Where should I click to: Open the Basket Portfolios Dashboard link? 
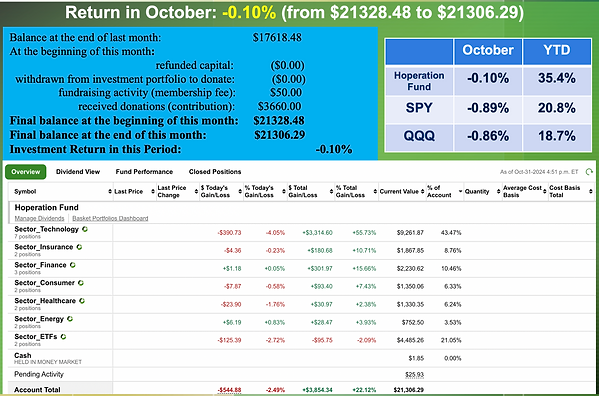[110, 218]
